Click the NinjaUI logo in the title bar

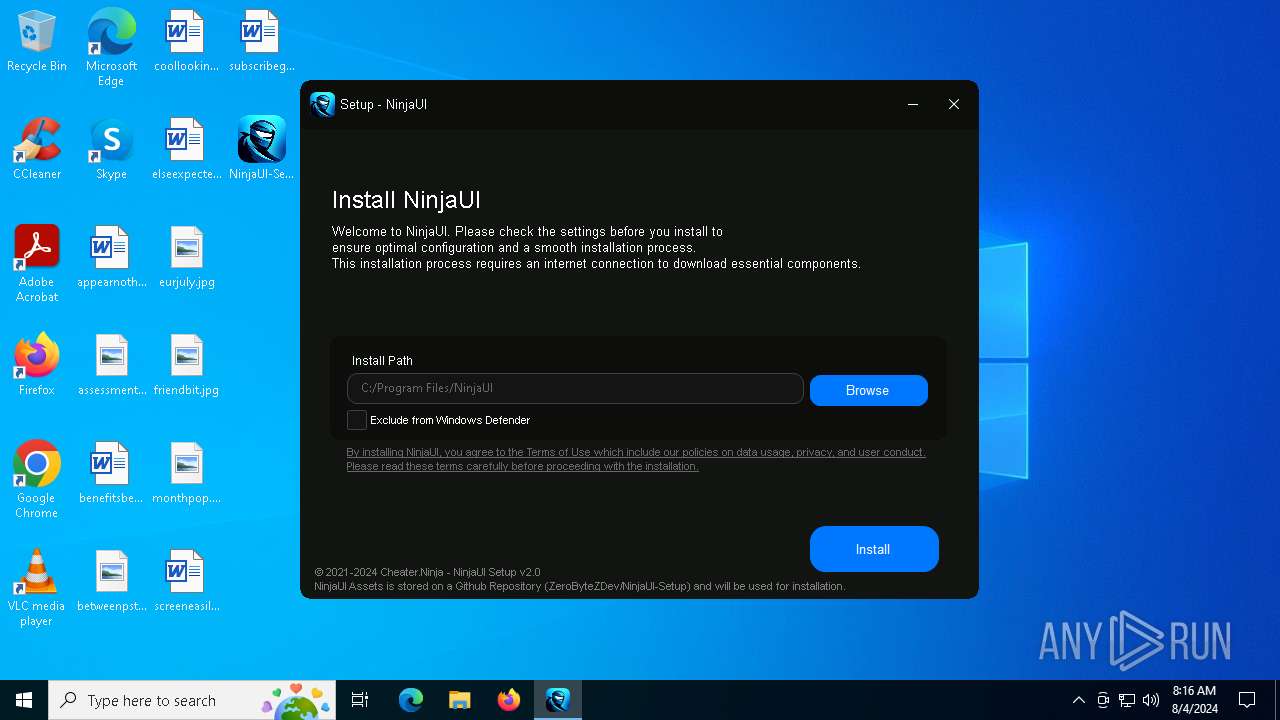click(322, 104)
